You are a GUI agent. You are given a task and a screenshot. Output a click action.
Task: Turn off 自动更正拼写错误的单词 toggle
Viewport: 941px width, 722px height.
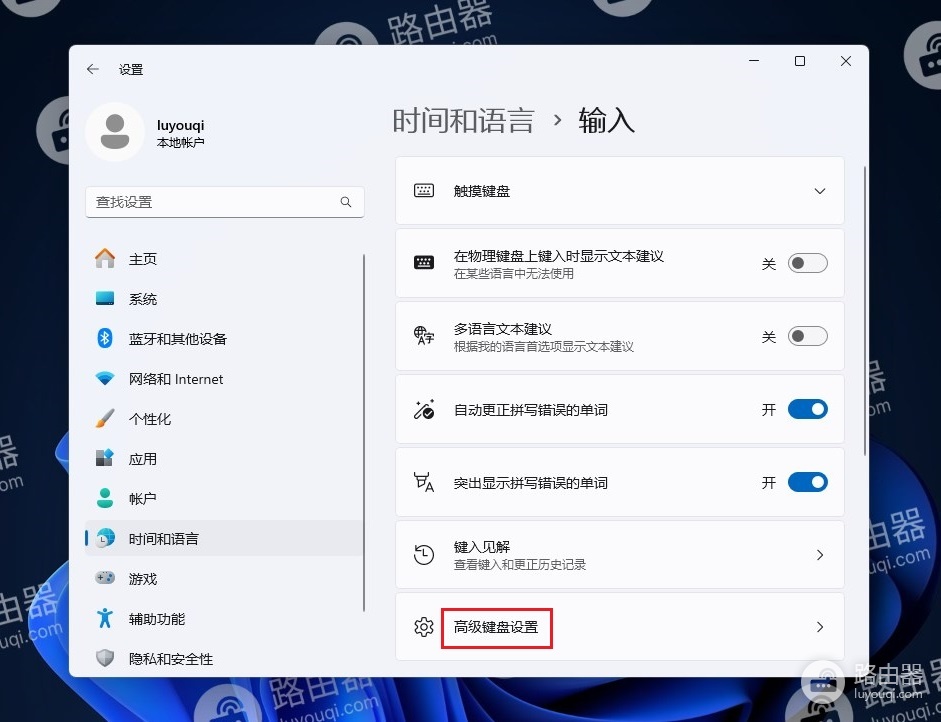pos(807,409)
